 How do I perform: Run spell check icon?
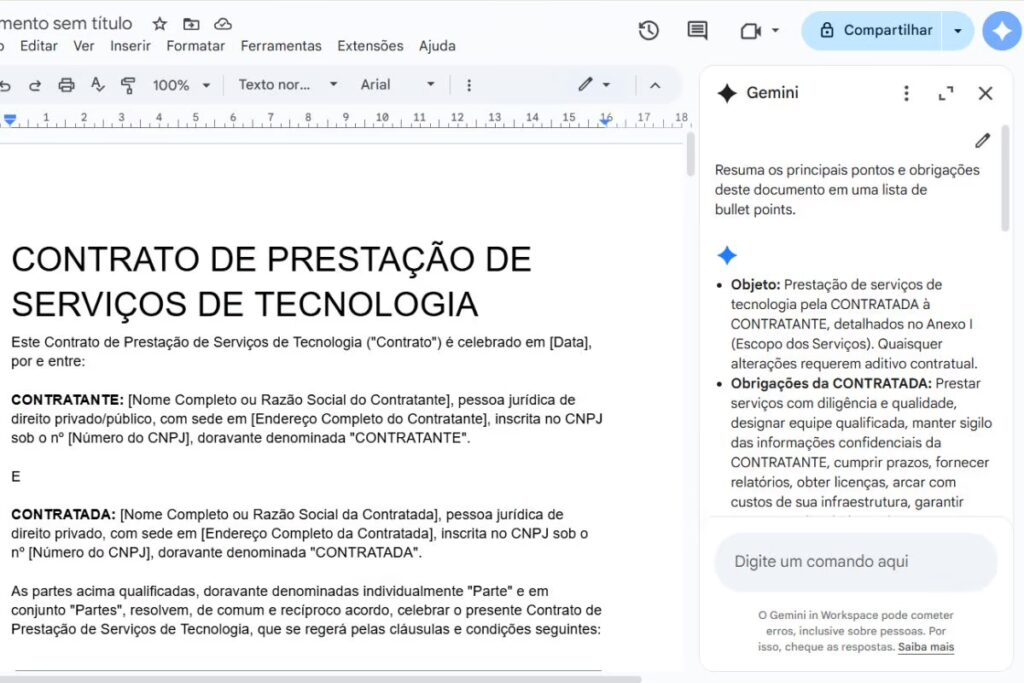[97, 85]
